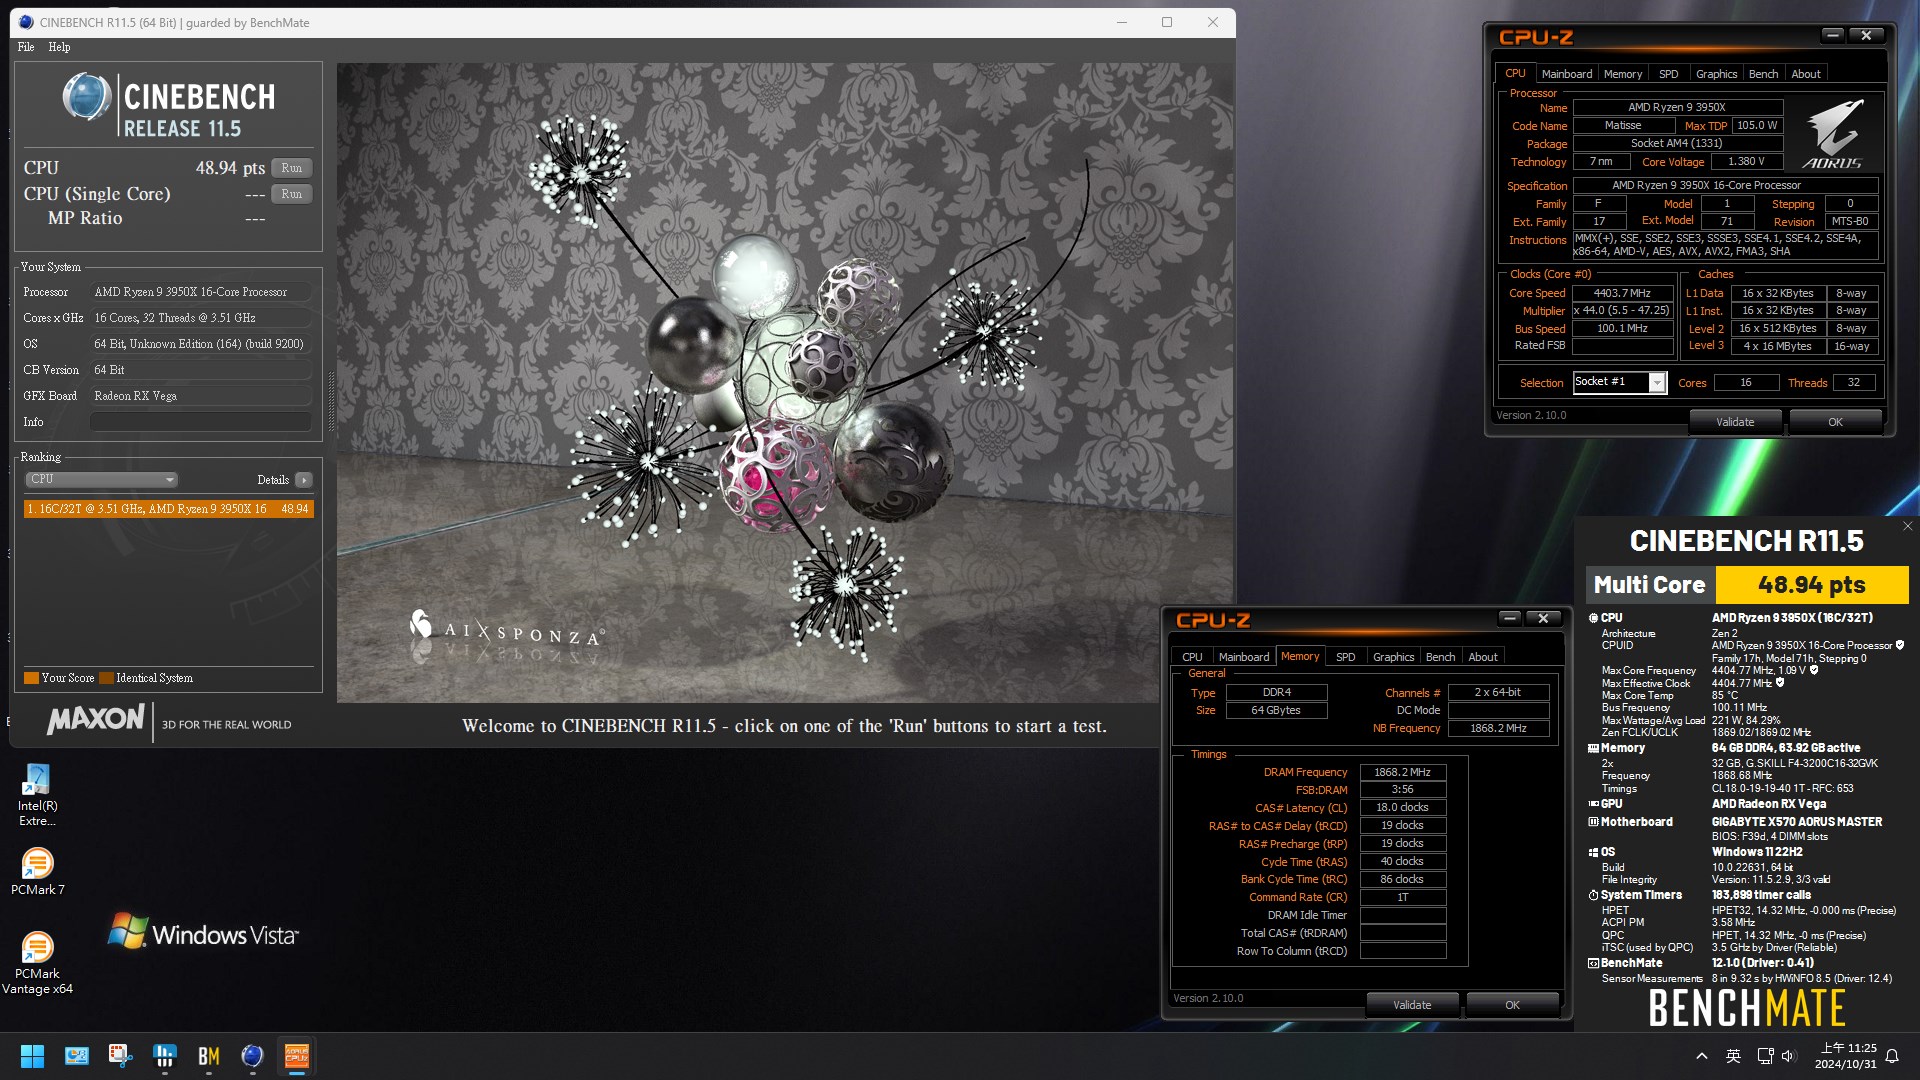Click the System Timers stopwatch icon
Viewport: 1920px width, 1080px height.
click(1594, 895)
